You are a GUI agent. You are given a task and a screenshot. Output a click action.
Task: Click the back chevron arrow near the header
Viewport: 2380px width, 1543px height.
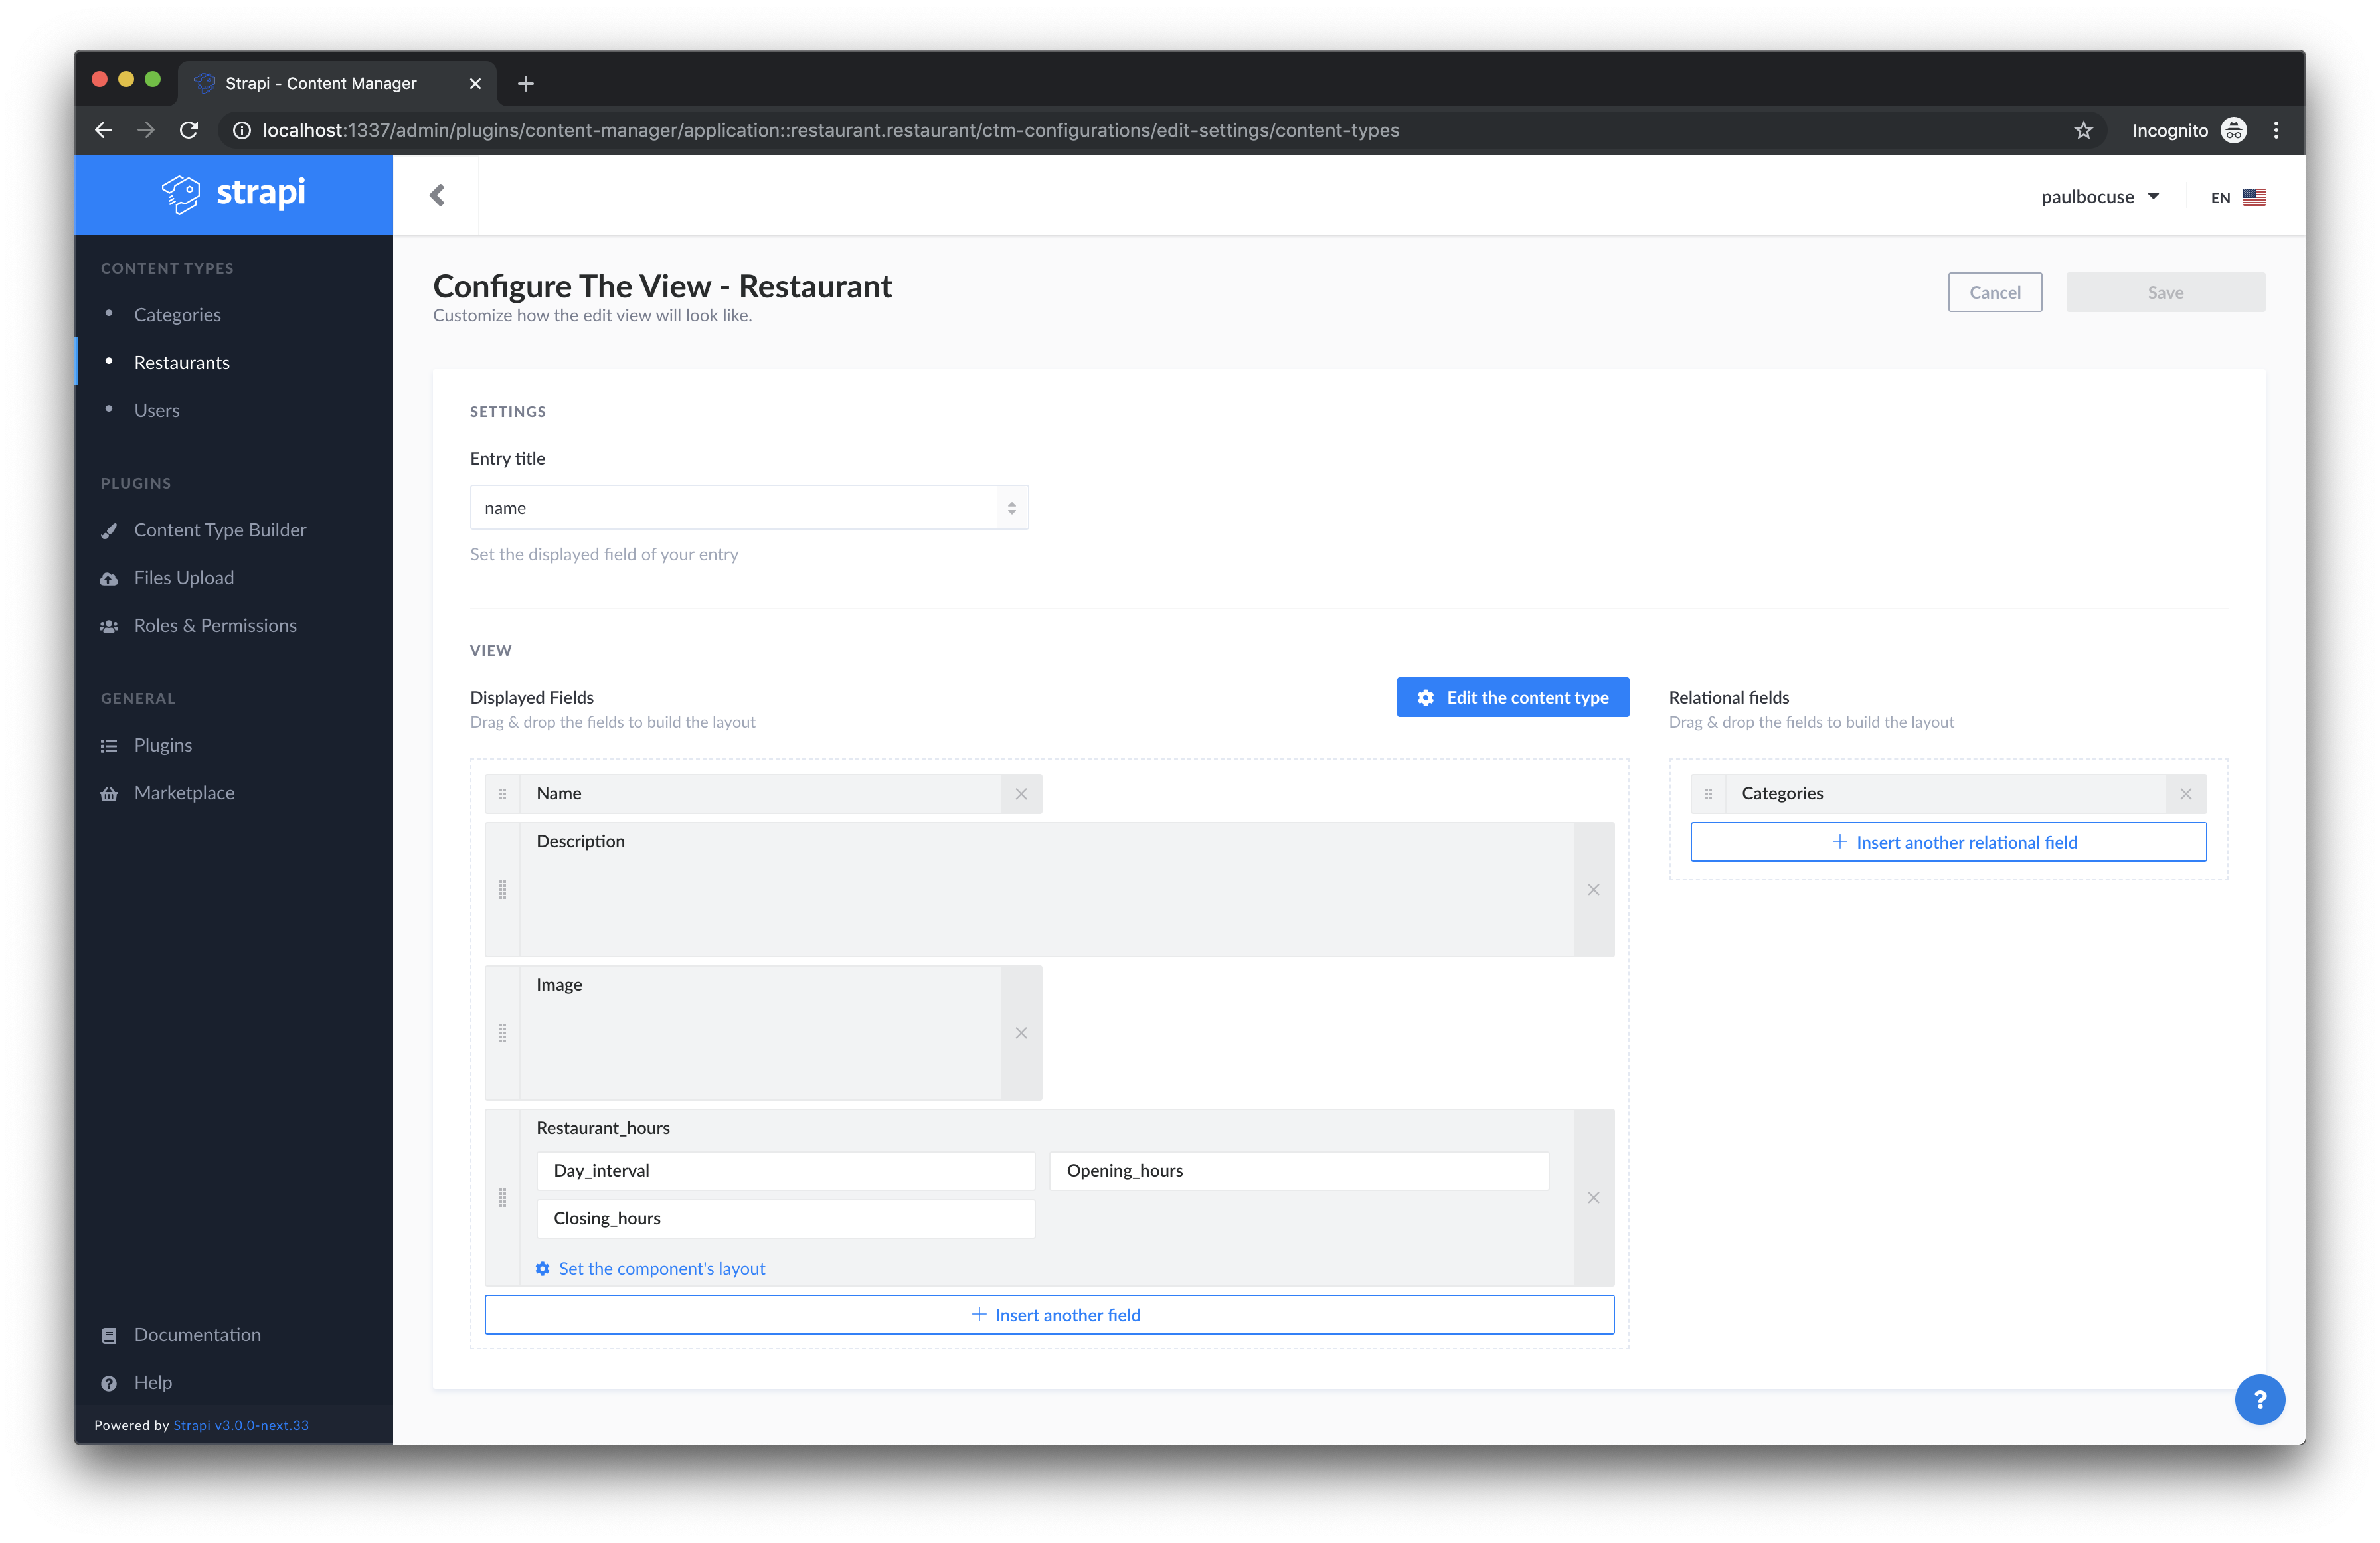coord(437,195)
